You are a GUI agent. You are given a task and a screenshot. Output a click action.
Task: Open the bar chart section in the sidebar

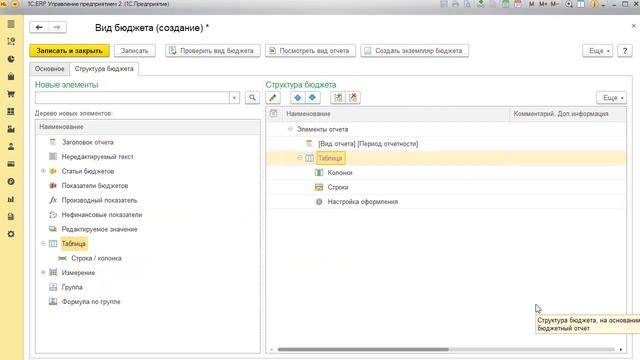point(11,199)
